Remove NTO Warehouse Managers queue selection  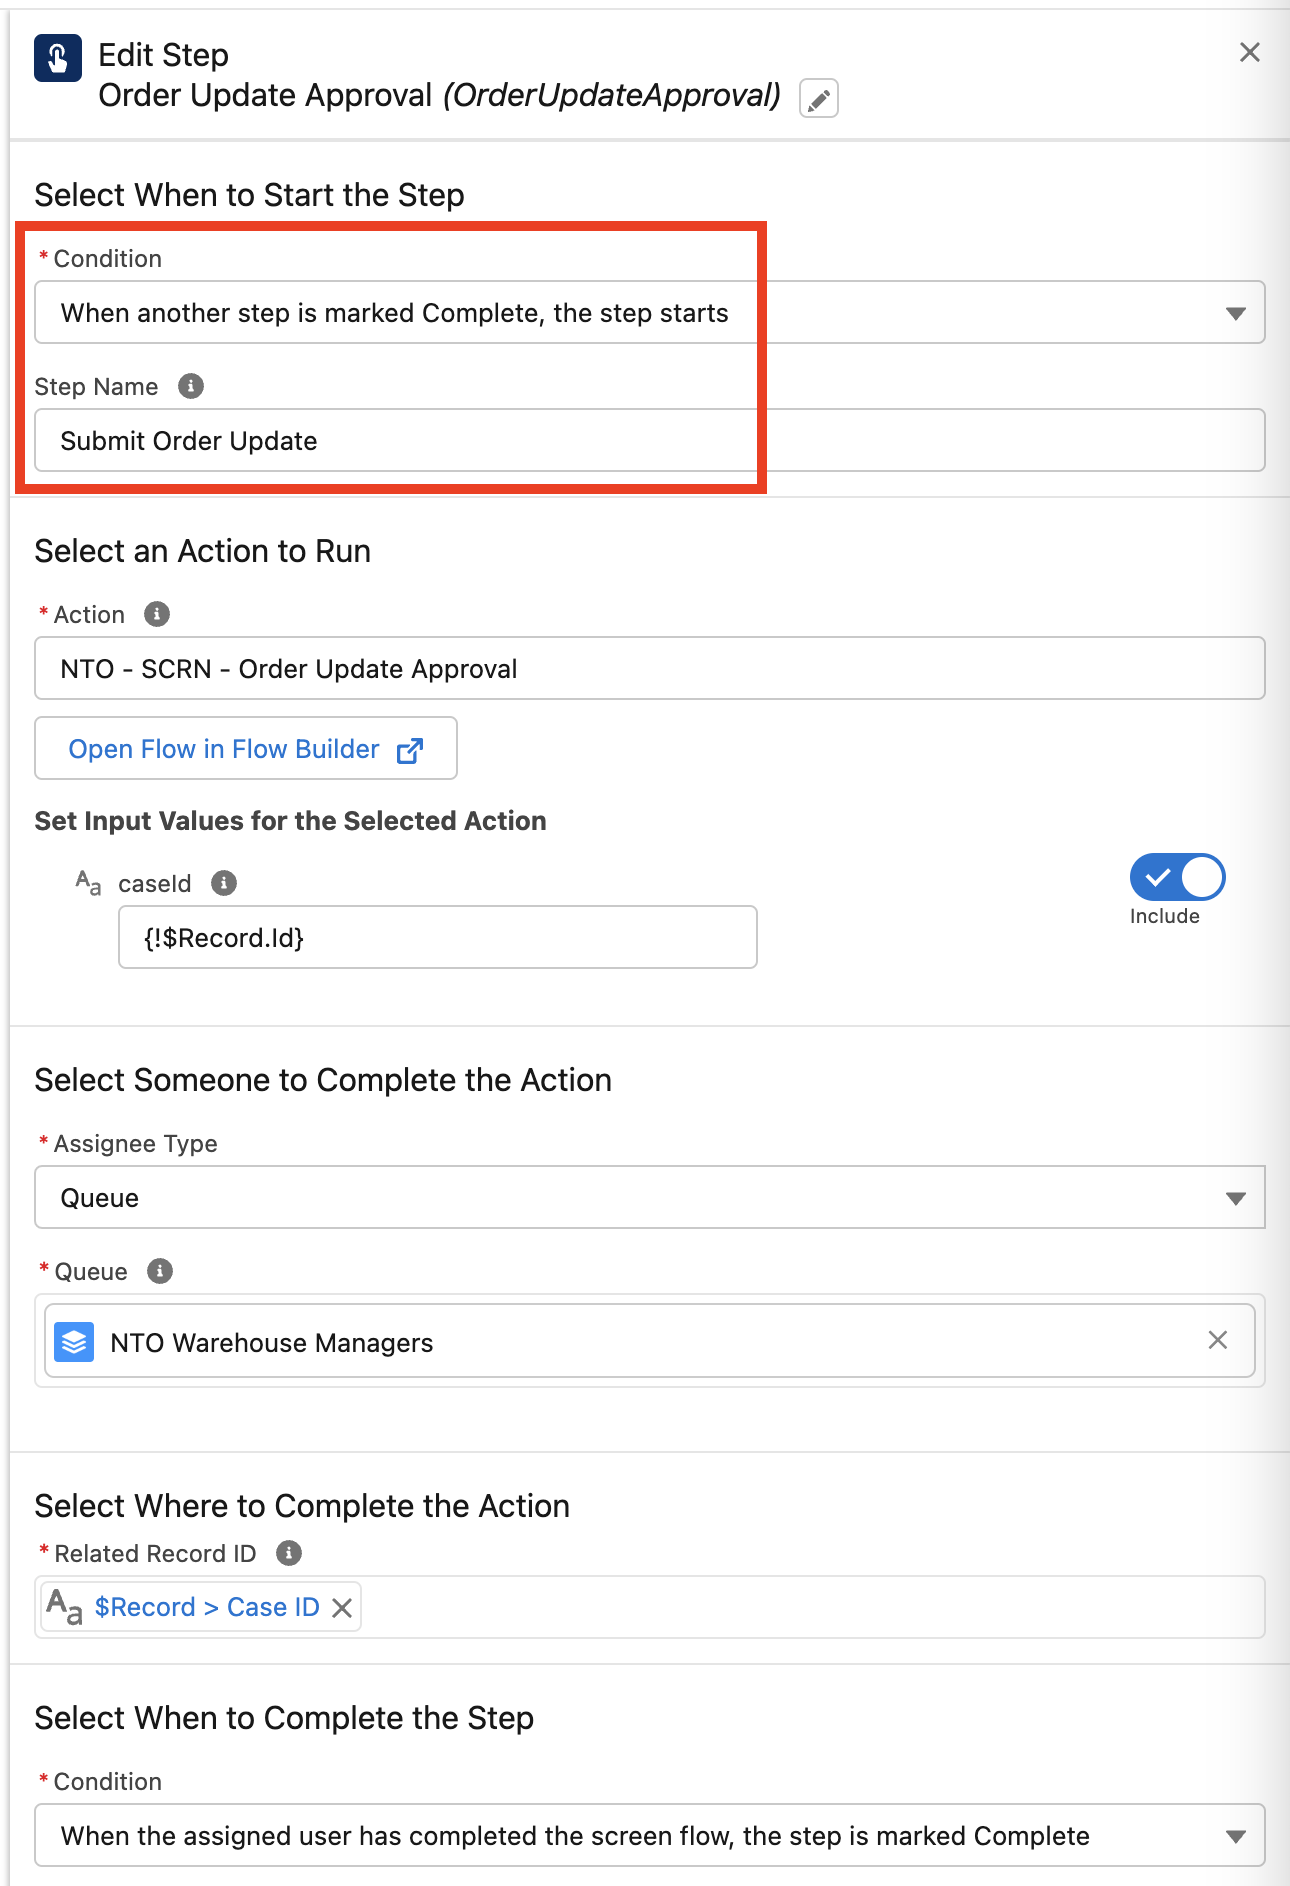(x=1217, y=1340)
